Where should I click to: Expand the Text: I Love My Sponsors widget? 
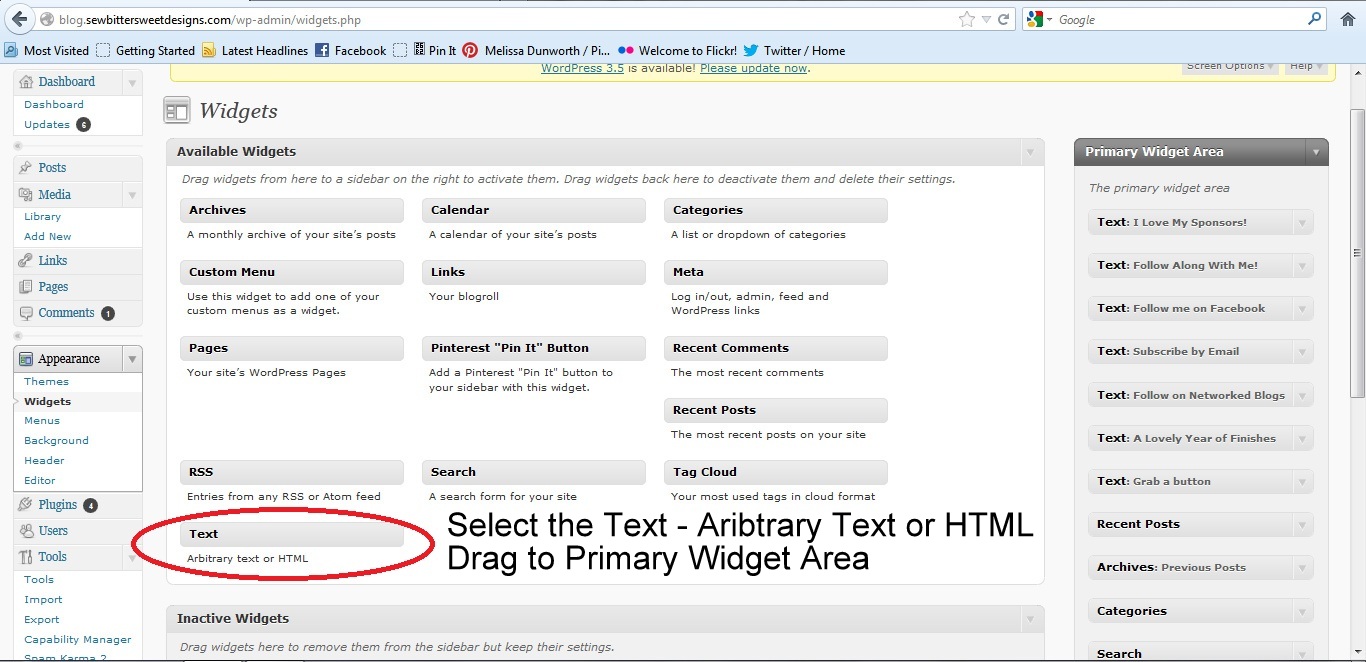(x=1302, y=223)
